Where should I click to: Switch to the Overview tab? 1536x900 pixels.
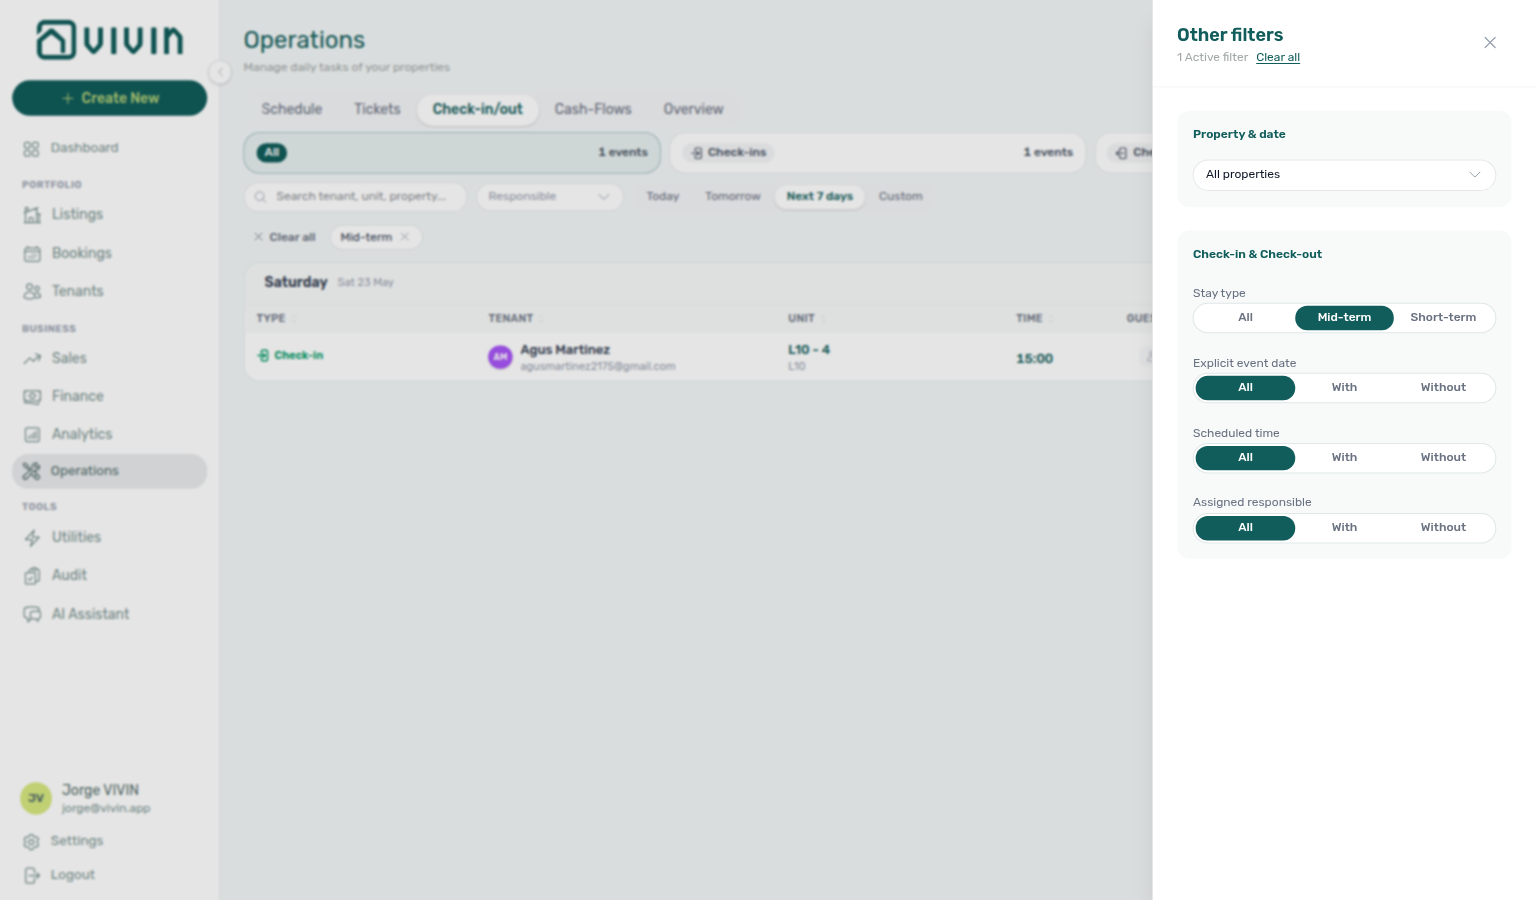click(693, 109)
